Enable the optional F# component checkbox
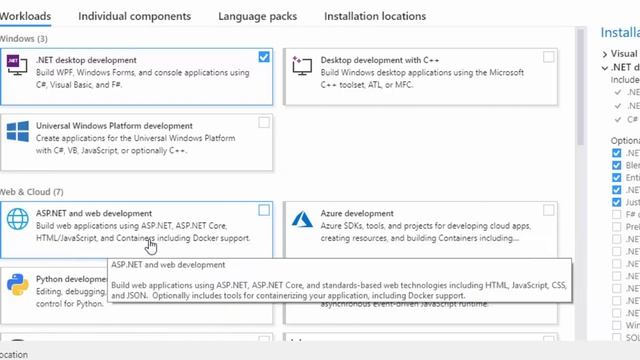The image size is (640, 360). click(617, 214)
